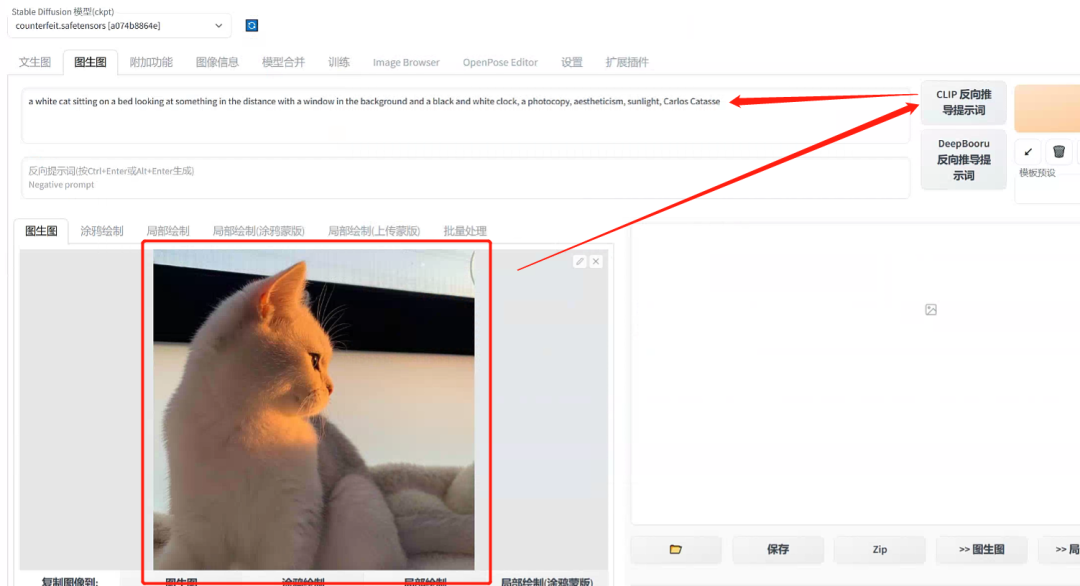The image size is (1080, 586).
Task: Open the 设置 tab
Action: click(572, 62)
